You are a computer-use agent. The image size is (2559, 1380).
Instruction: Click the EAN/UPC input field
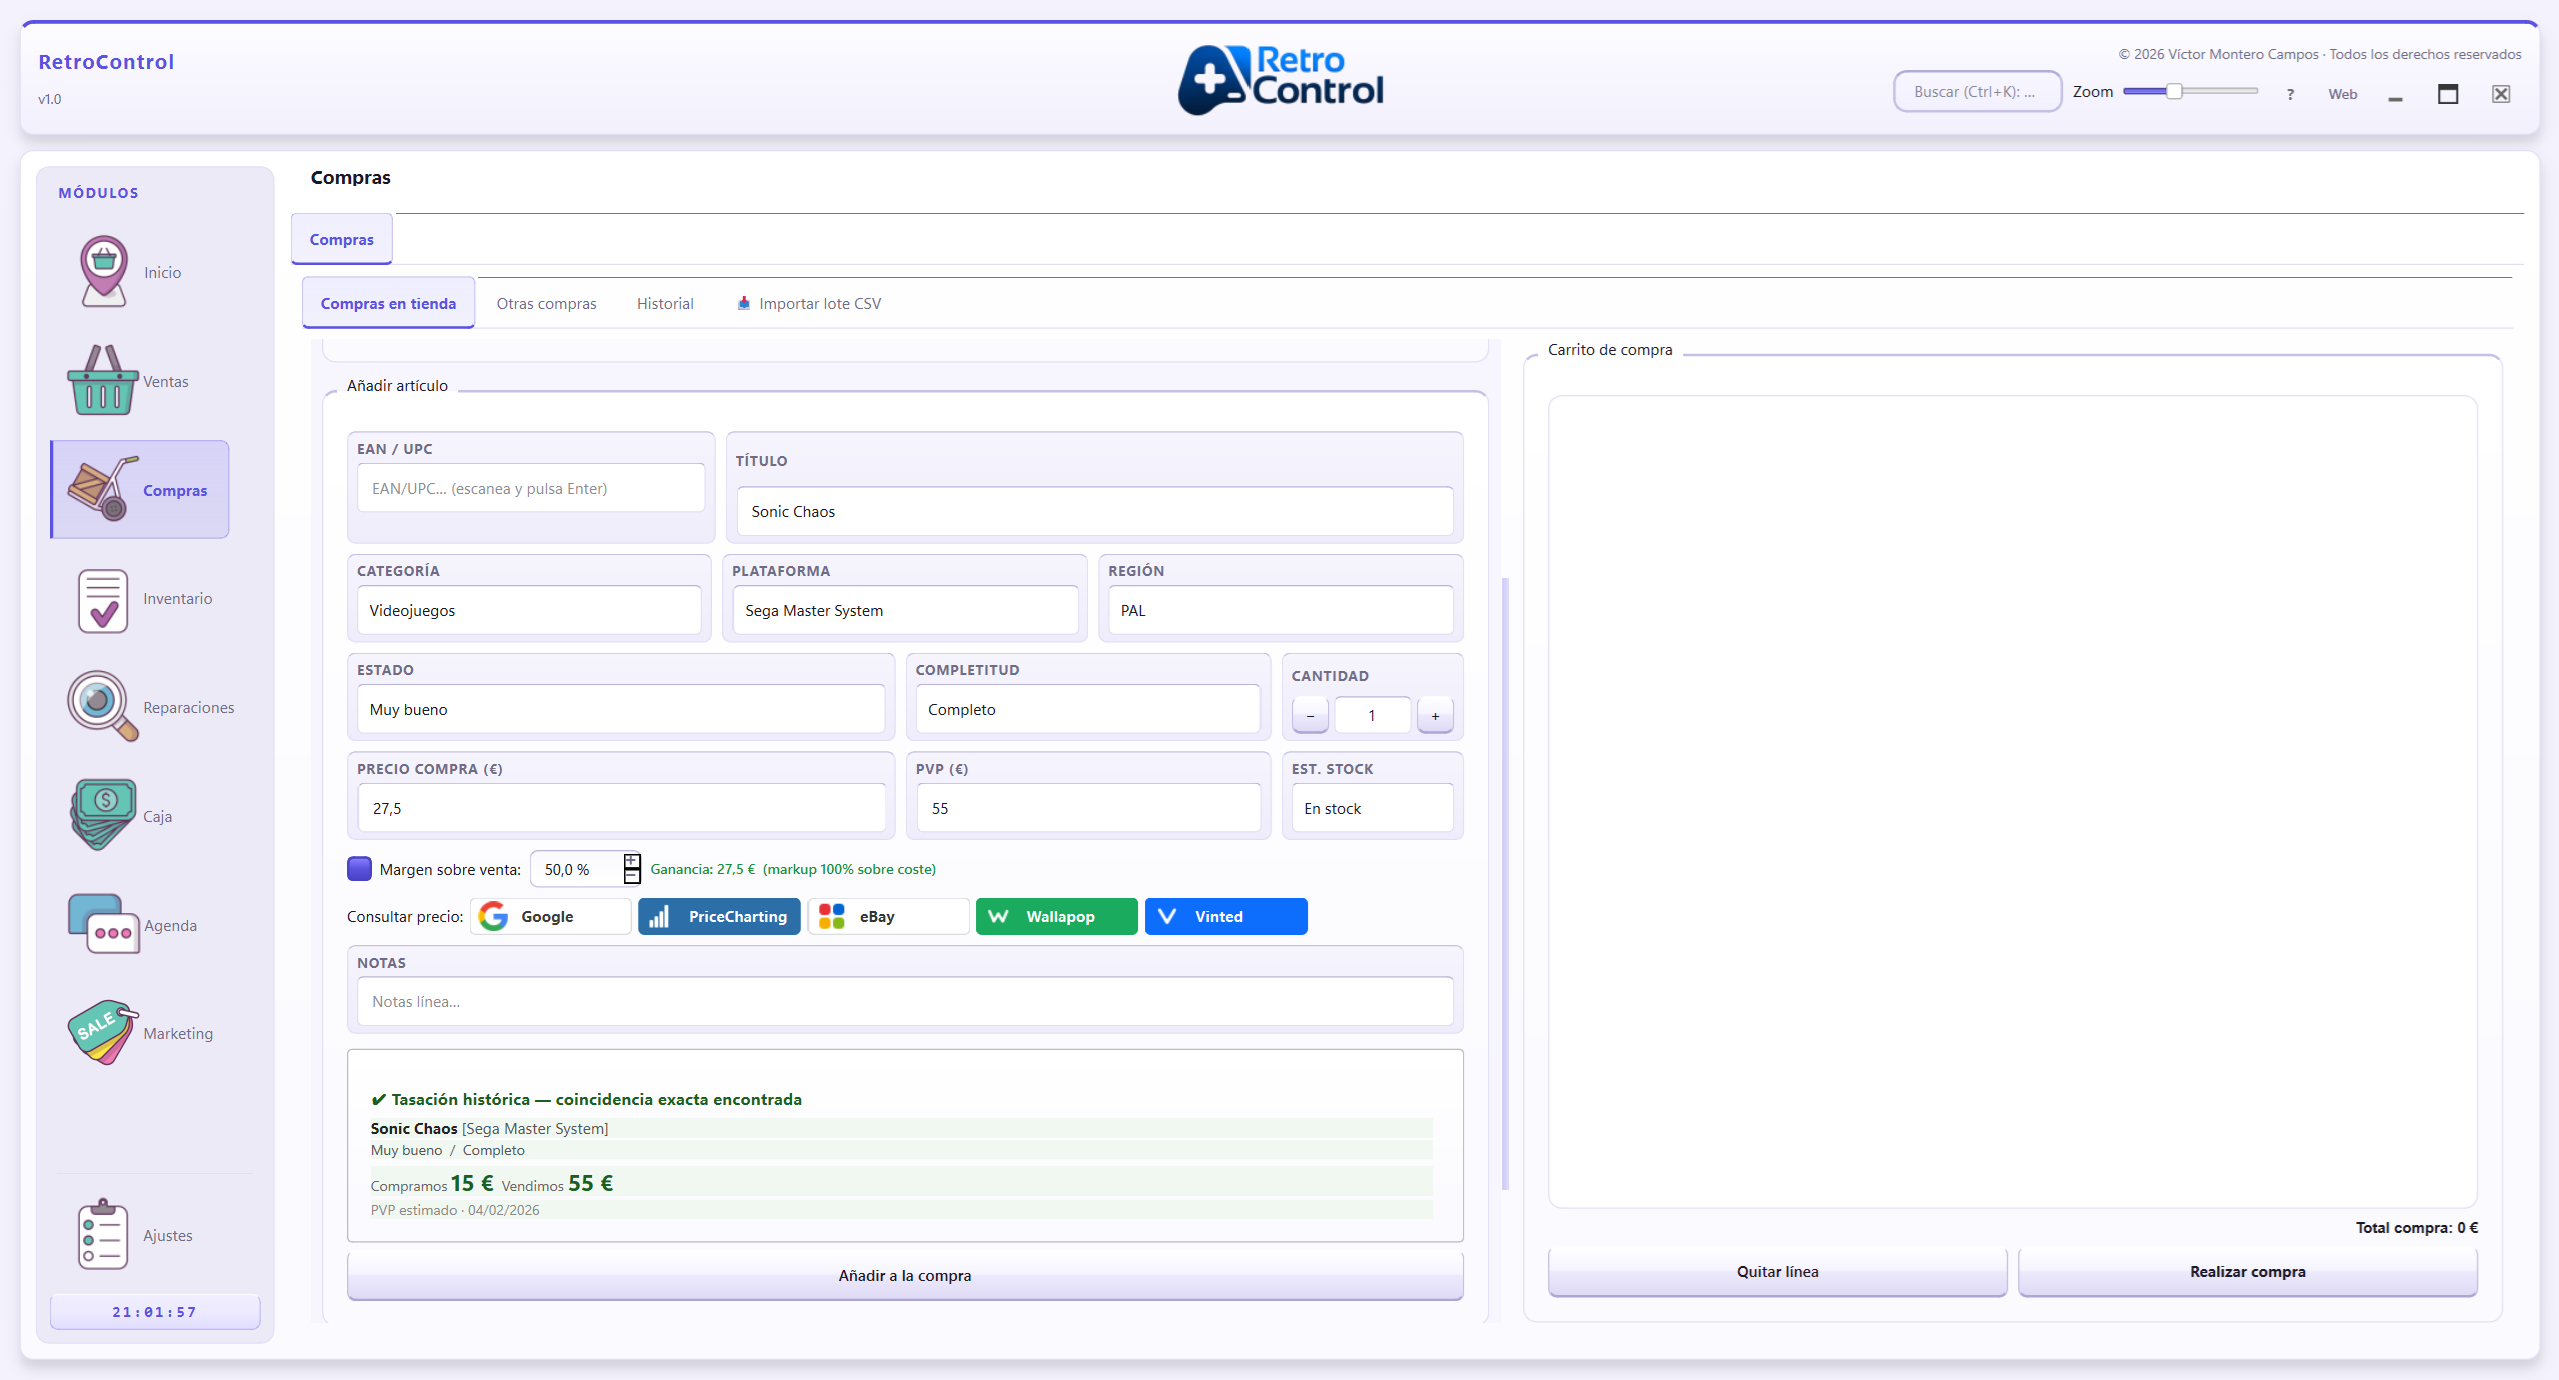coord(530,489)
